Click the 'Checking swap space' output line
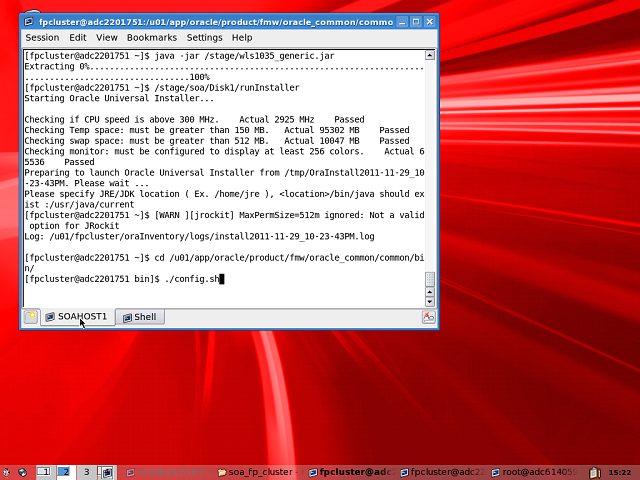This screenshot has width=640, height=480. coord(217,141)
